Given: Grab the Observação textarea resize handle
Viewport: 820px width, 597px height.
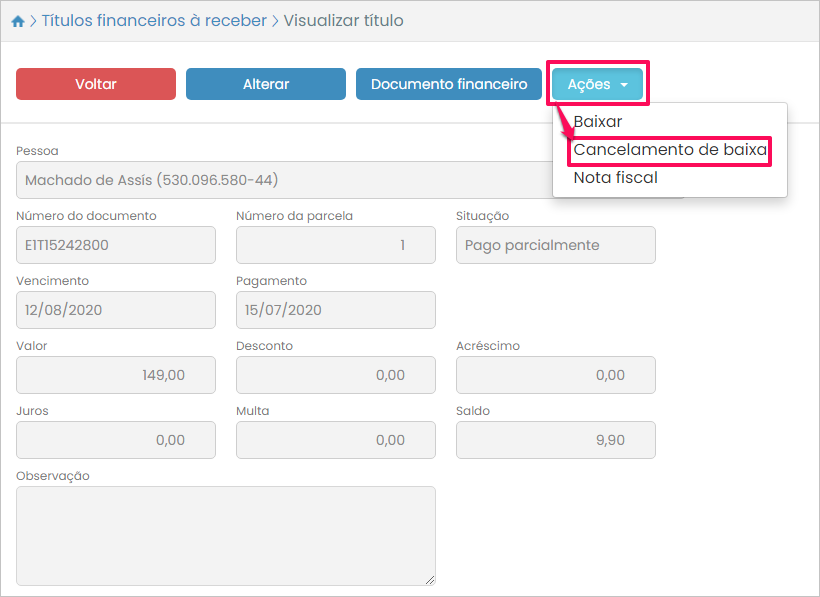Looking at the screenshot, I should coord(430,580).
